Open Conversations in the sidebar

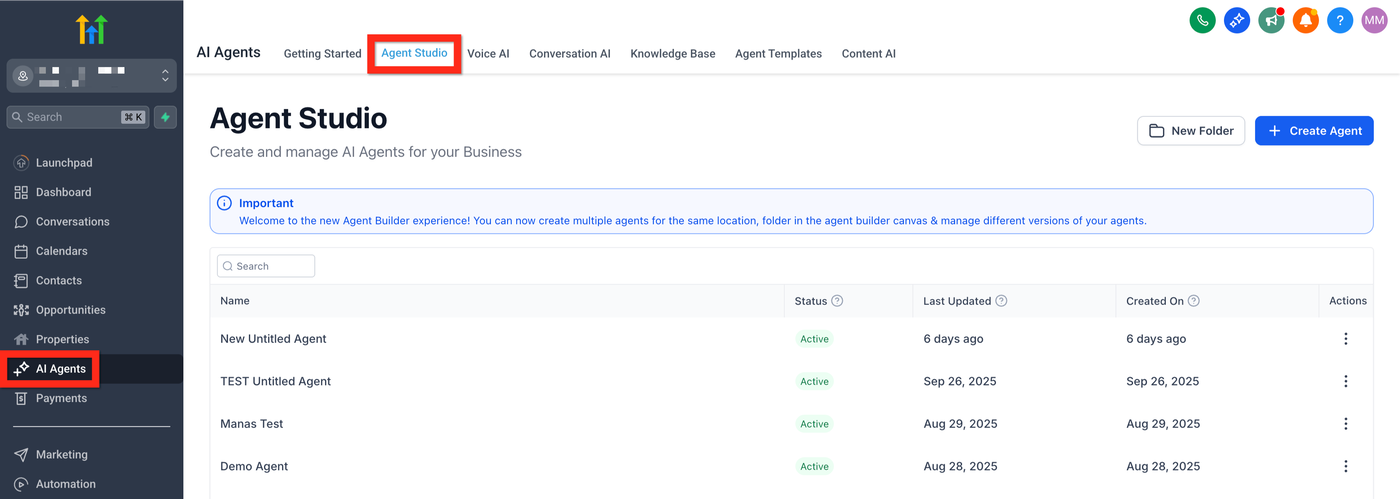click(72, 222)
